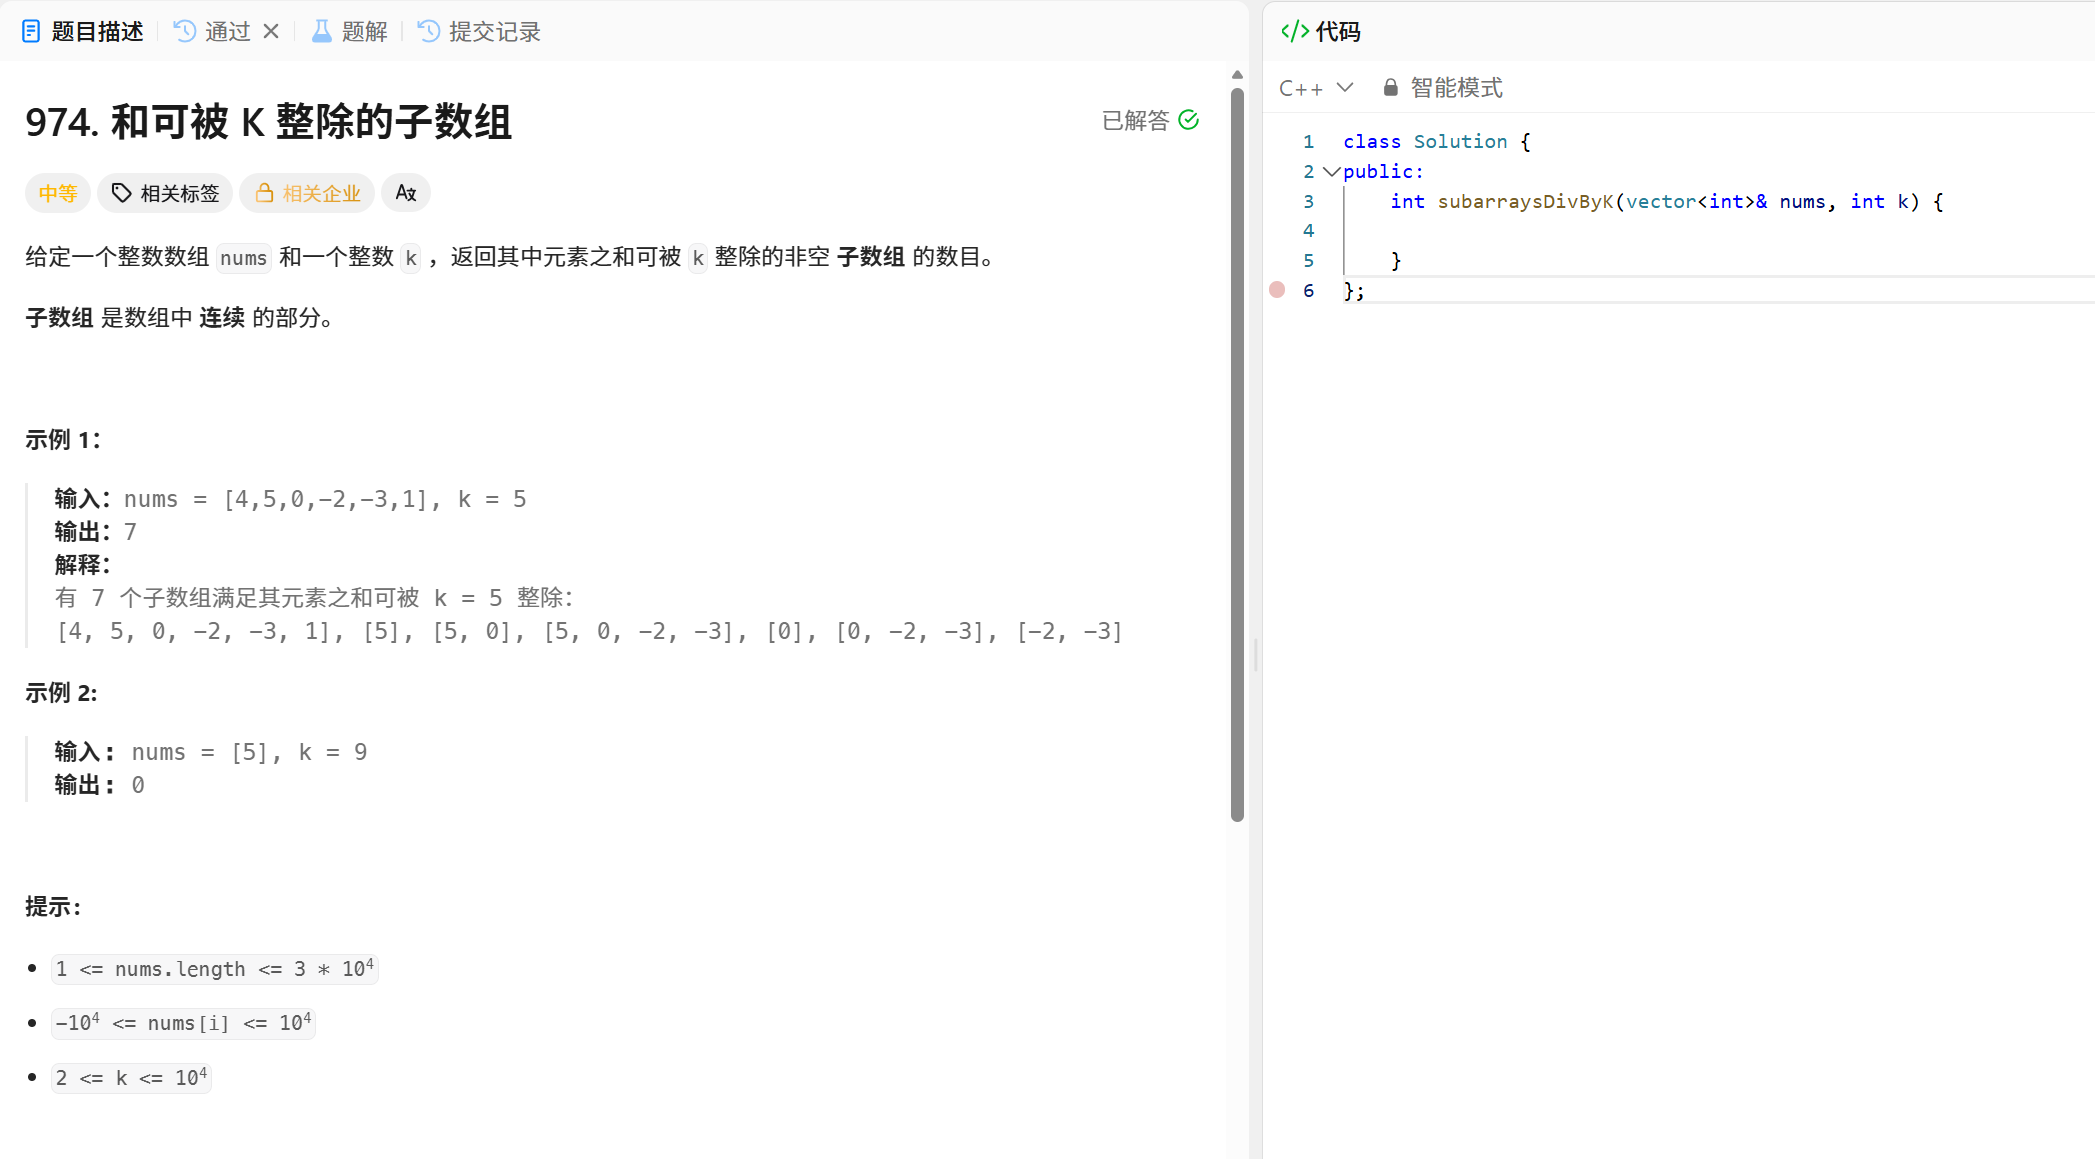The image size is (2095, 1159).
Task: Click the 通过 history clock icon
Action: (185, 32)
